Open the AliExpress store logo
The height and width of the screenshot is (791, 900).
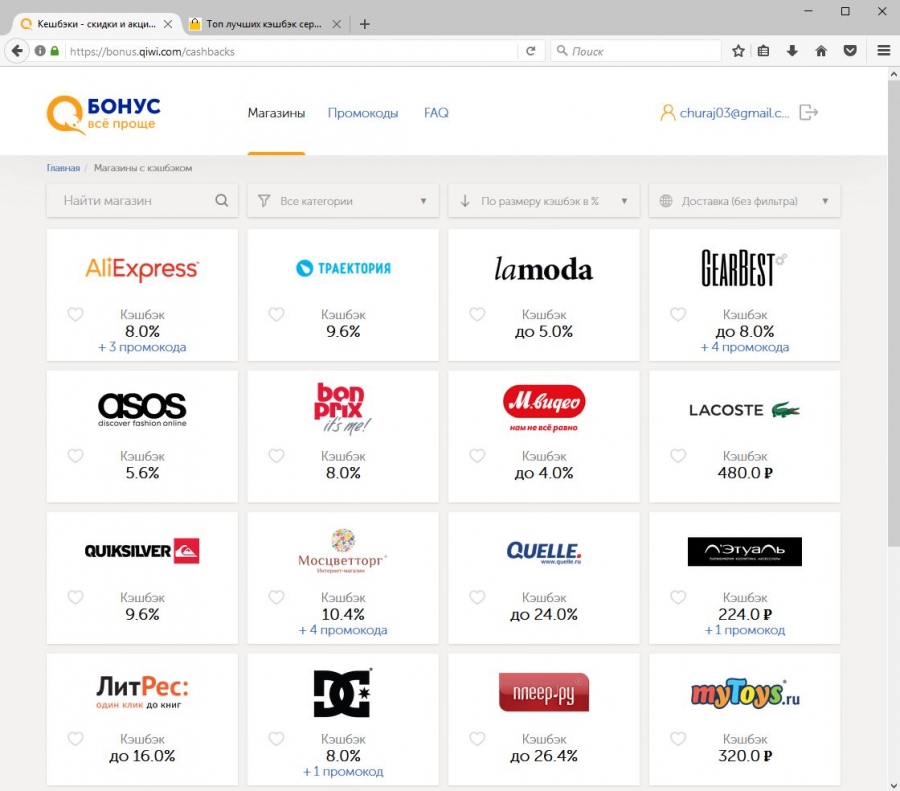point(142,269)
